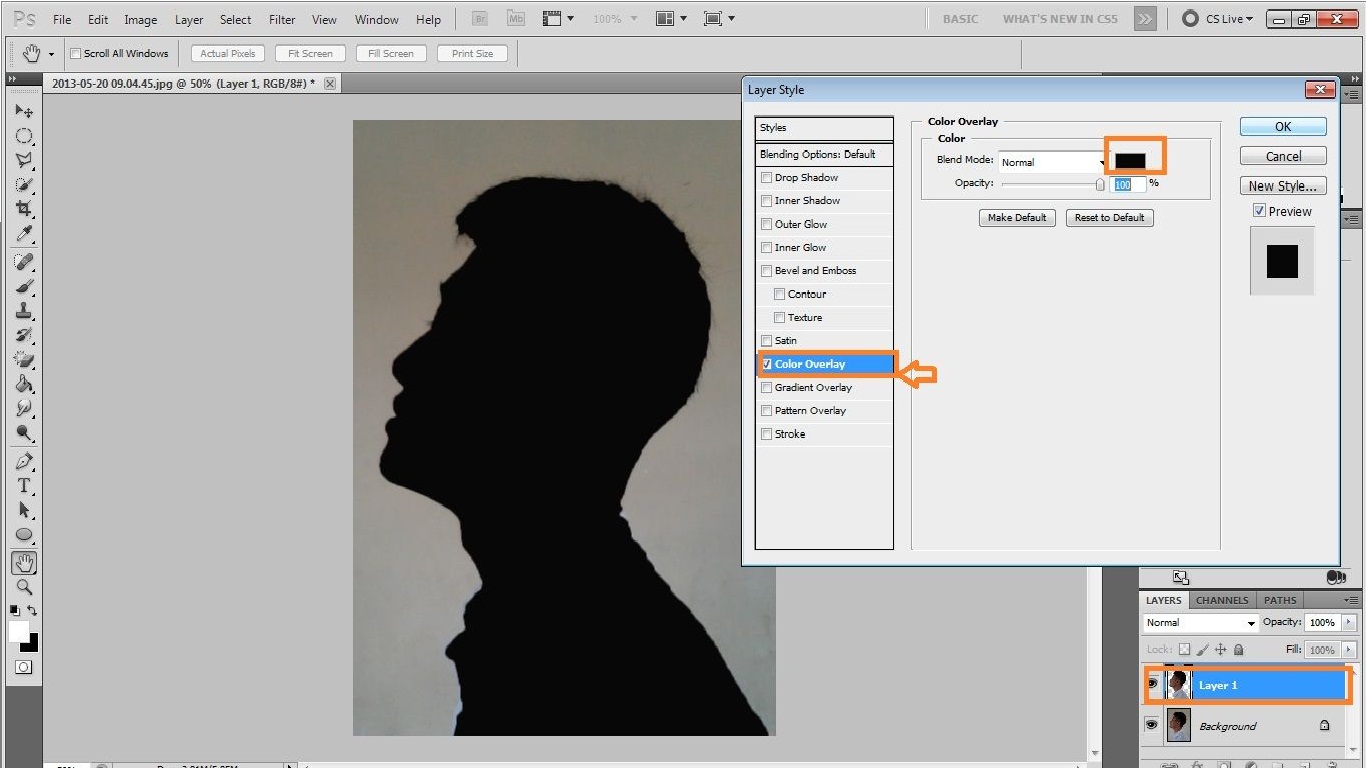The height and width of the screenshot is (768, 1366).
Task: Select the Pen tool
Action: 24,461
